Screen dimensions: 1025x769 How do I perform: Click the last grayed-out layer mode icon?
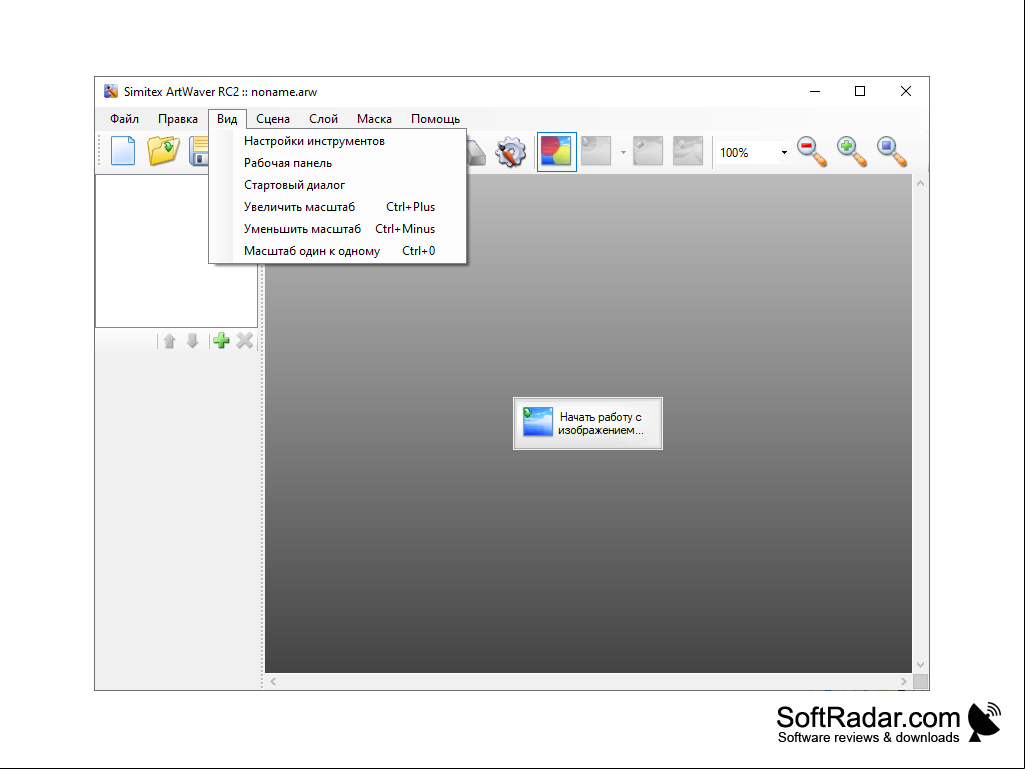point(688,151)
